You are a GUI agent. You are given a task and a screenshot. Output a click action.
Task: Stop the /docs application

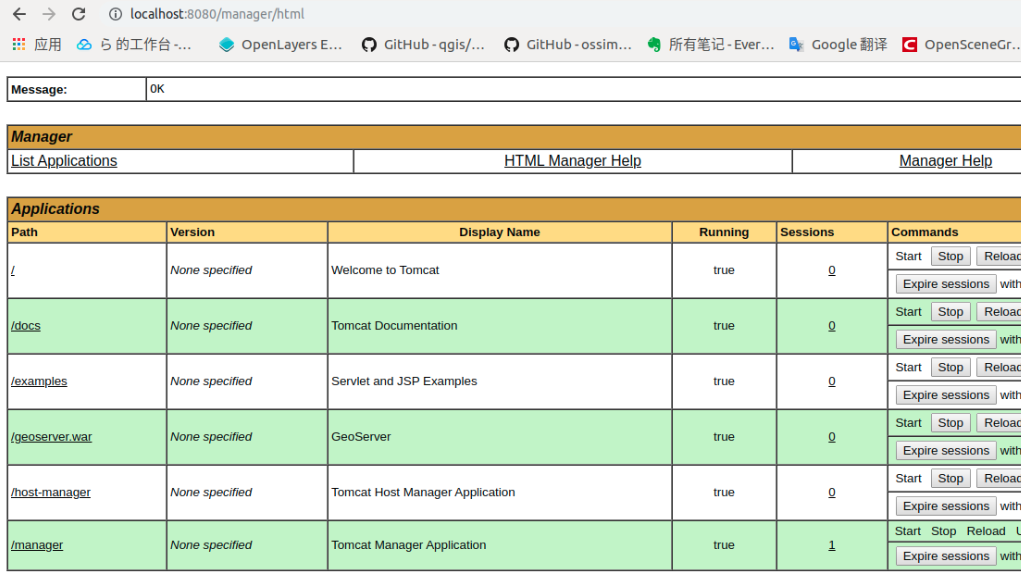point(950,312)
